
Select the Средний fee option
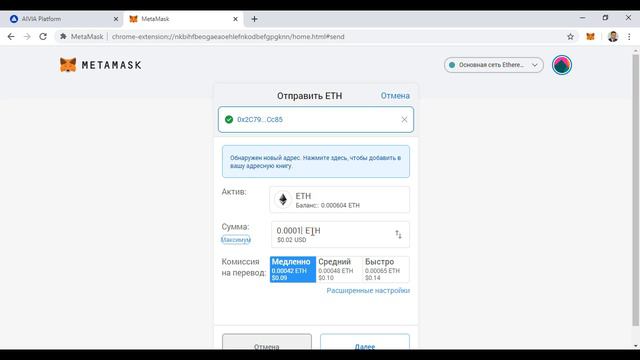tap(339, 269)
